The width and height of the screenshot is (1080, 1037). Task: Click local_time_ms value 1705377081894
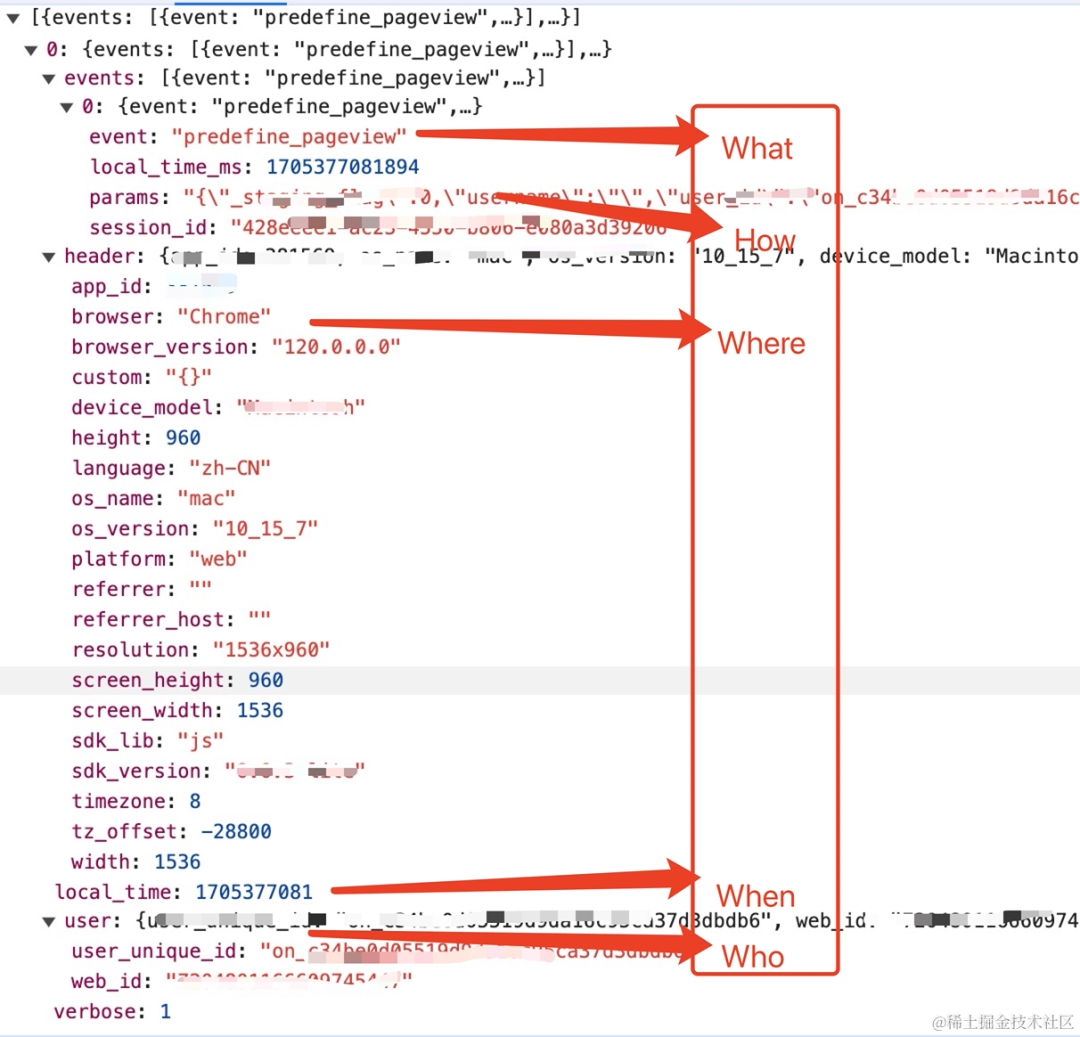(x=342, y=167)
